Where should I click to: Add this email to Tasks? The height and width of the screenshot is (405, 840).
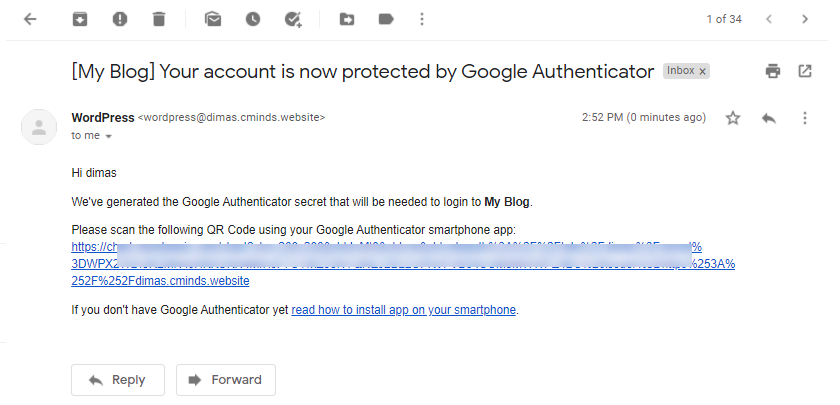(293, 19)
